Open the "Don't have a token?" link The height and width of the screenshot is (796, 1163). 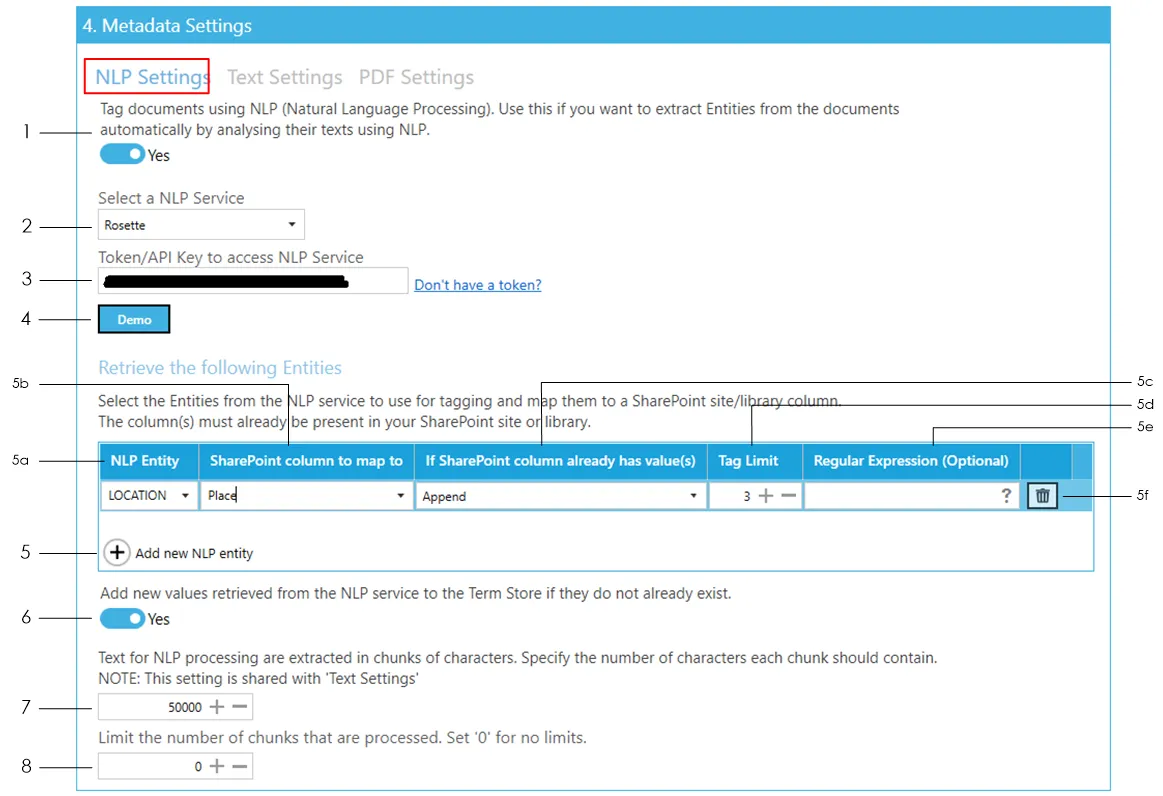478,285
